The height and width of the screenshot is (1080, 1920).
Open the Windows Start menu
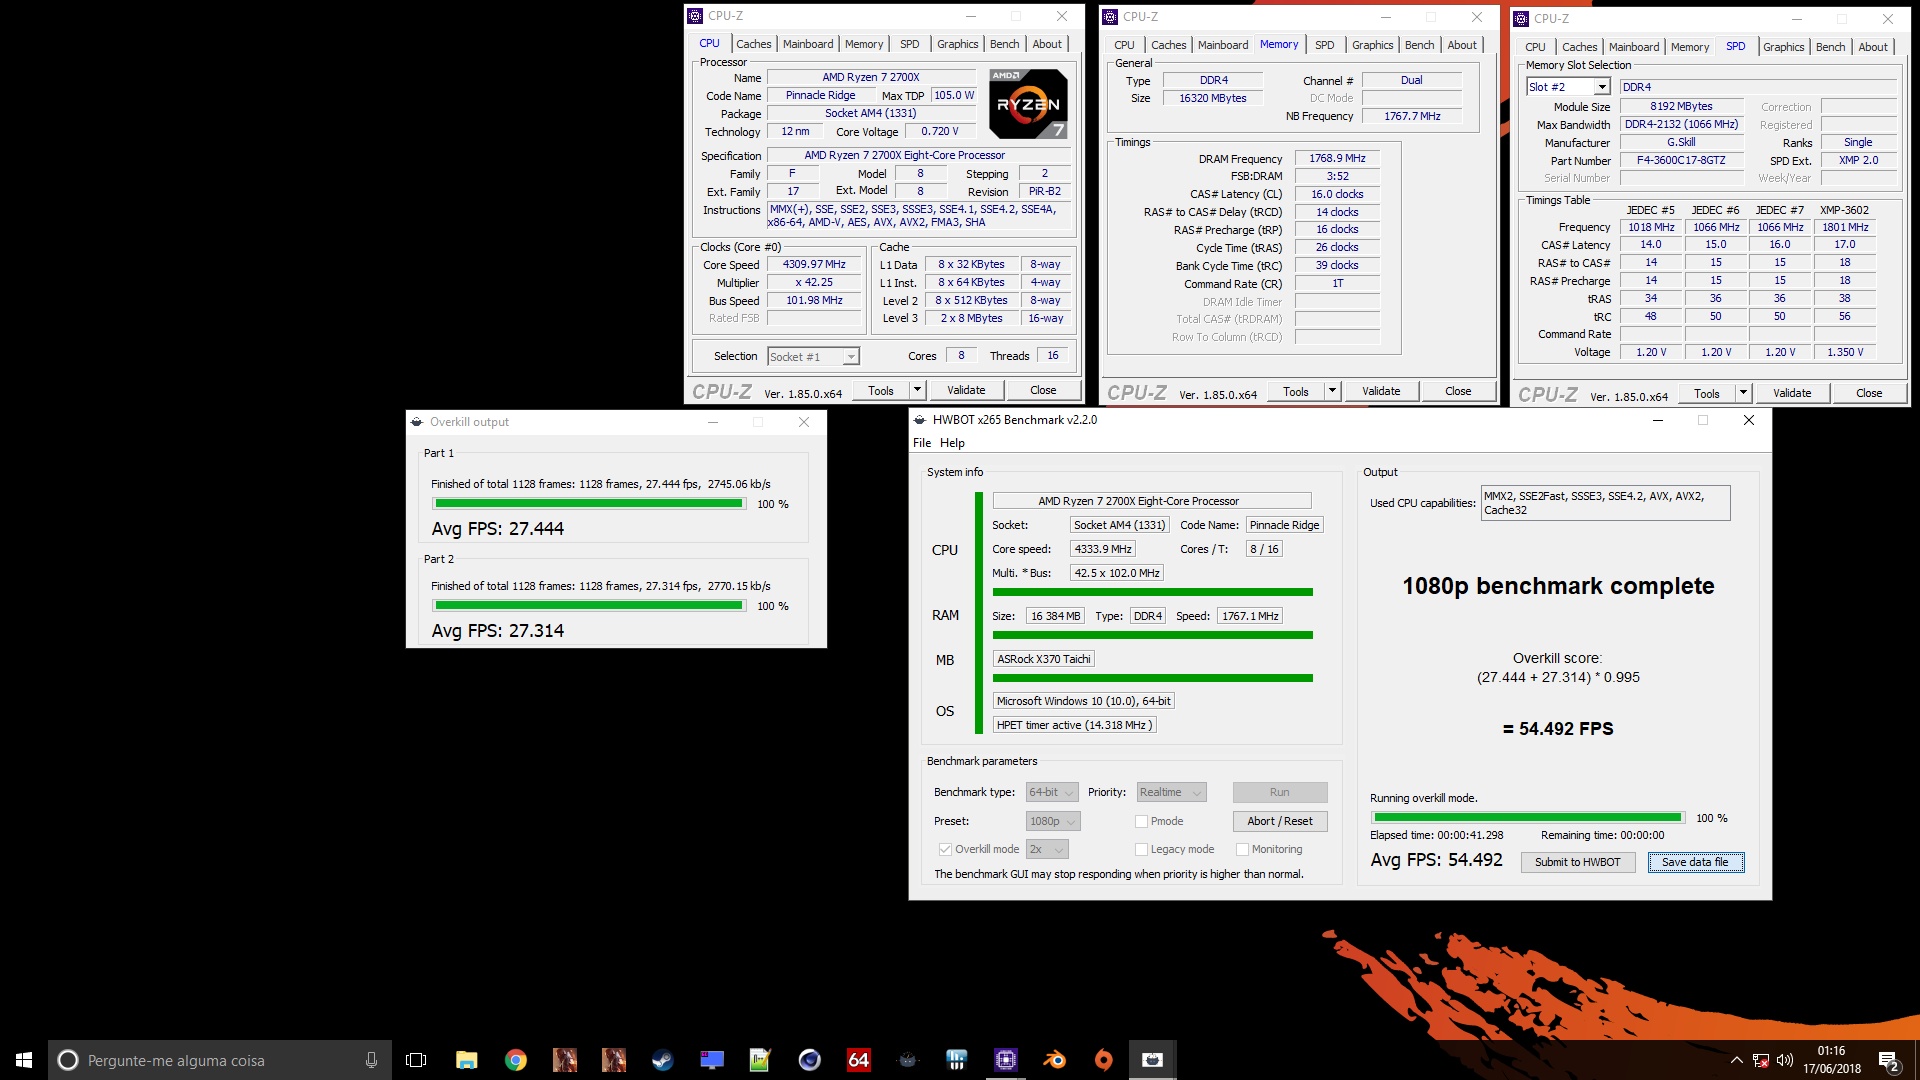[x=24, y=1060]
